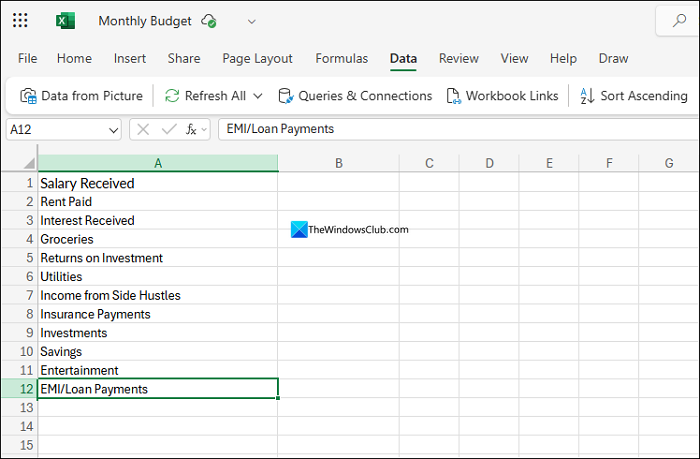Open the app launcher grid icon
Viewport: 700px width, 459px height.
click(x=20, y=21)
